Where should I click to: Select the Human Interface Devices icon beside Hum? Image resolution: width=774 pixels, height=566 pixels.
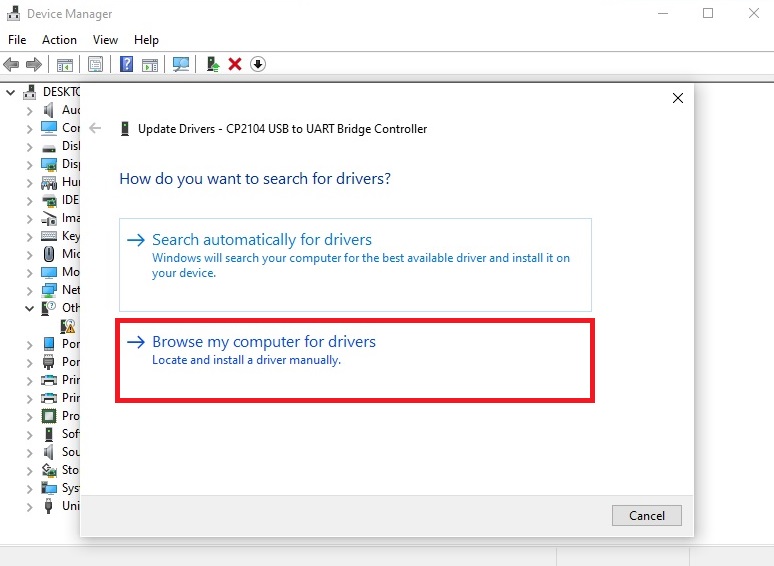49,183
